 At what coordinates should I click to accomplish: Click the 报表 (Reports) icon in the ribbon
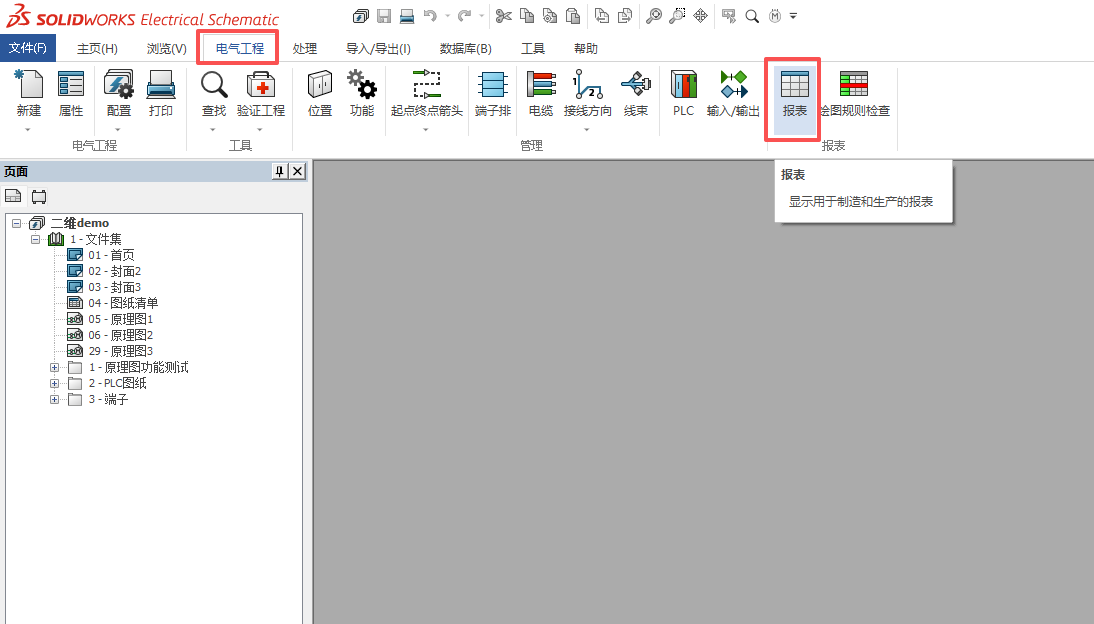coord(794,96)
